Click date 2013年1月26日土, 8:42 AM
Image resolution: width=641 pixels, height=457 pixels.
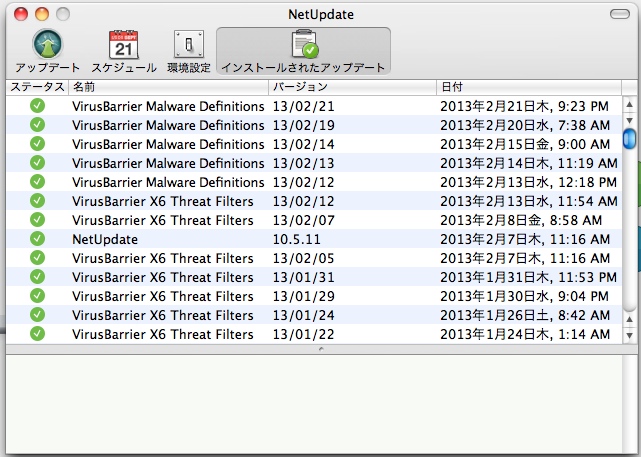click(525, 315)
